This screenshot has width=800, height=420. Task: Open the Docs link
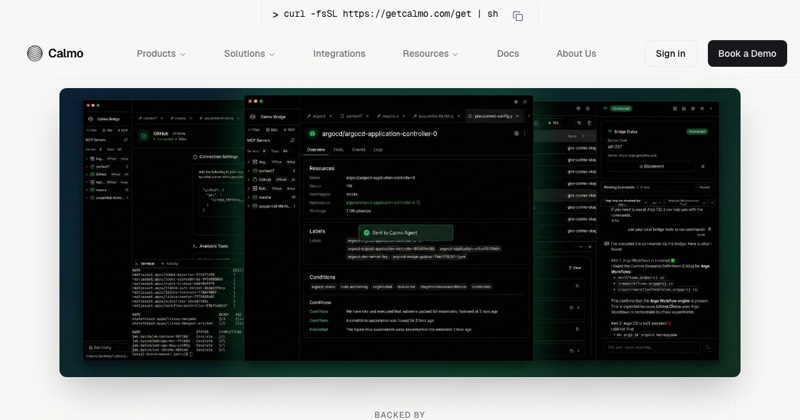click(x=508, y=54)
